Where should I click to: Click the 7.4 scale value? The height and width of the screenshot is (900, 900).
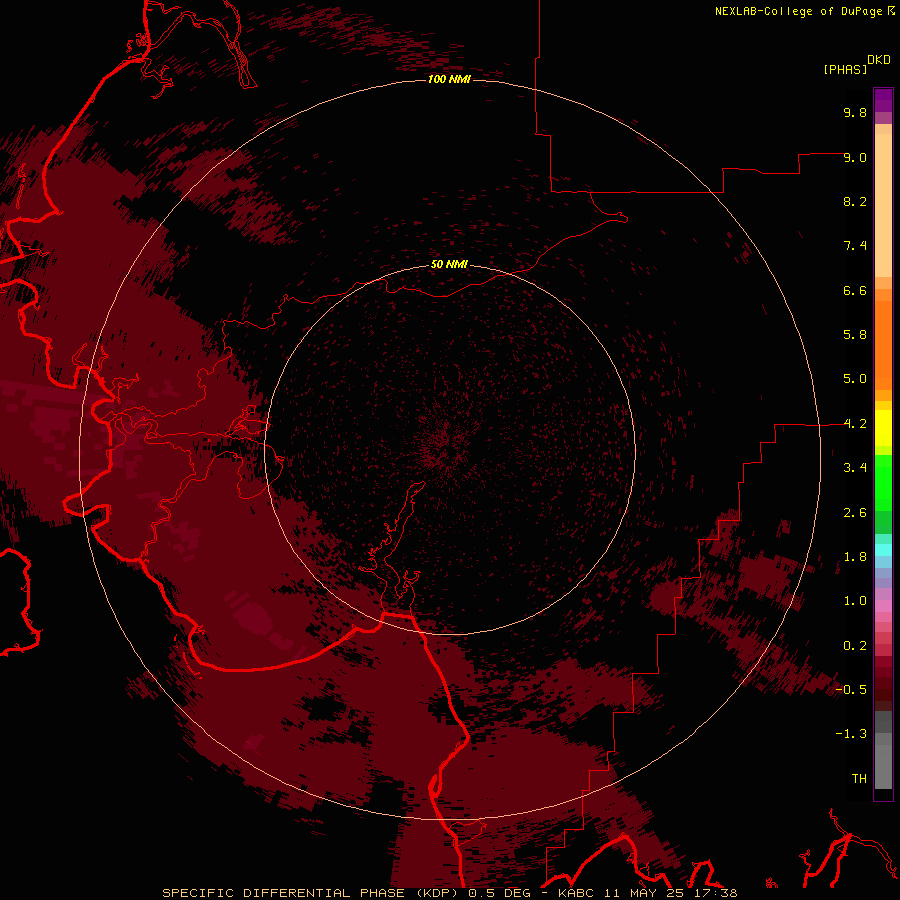coord(855,246)
